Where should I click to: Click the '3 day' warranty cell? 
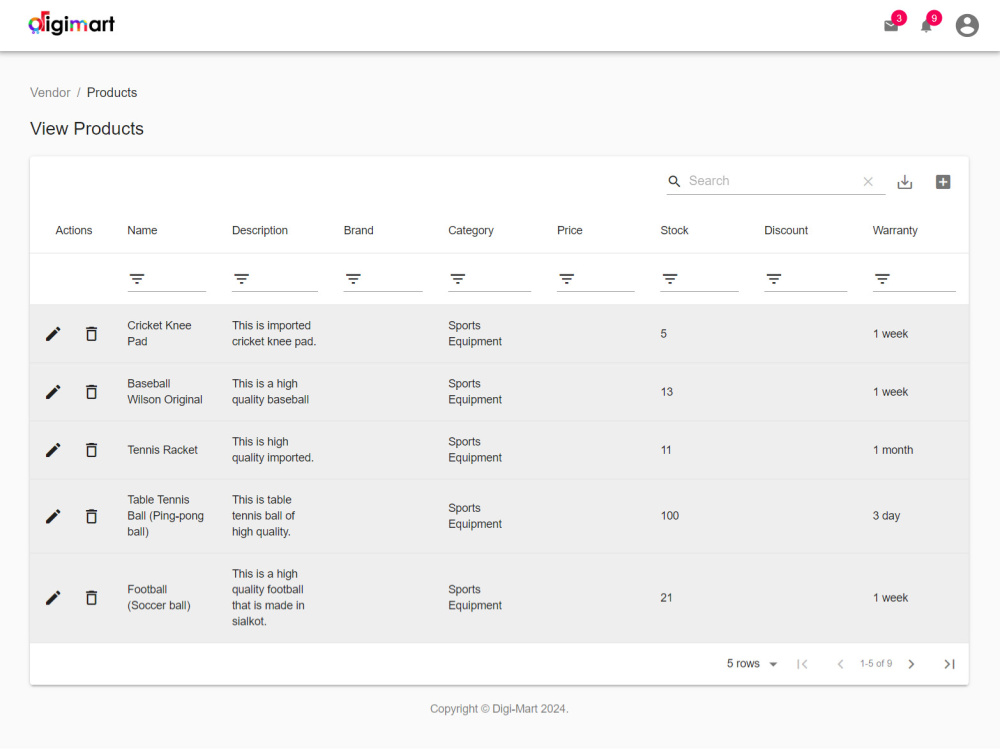886,516
